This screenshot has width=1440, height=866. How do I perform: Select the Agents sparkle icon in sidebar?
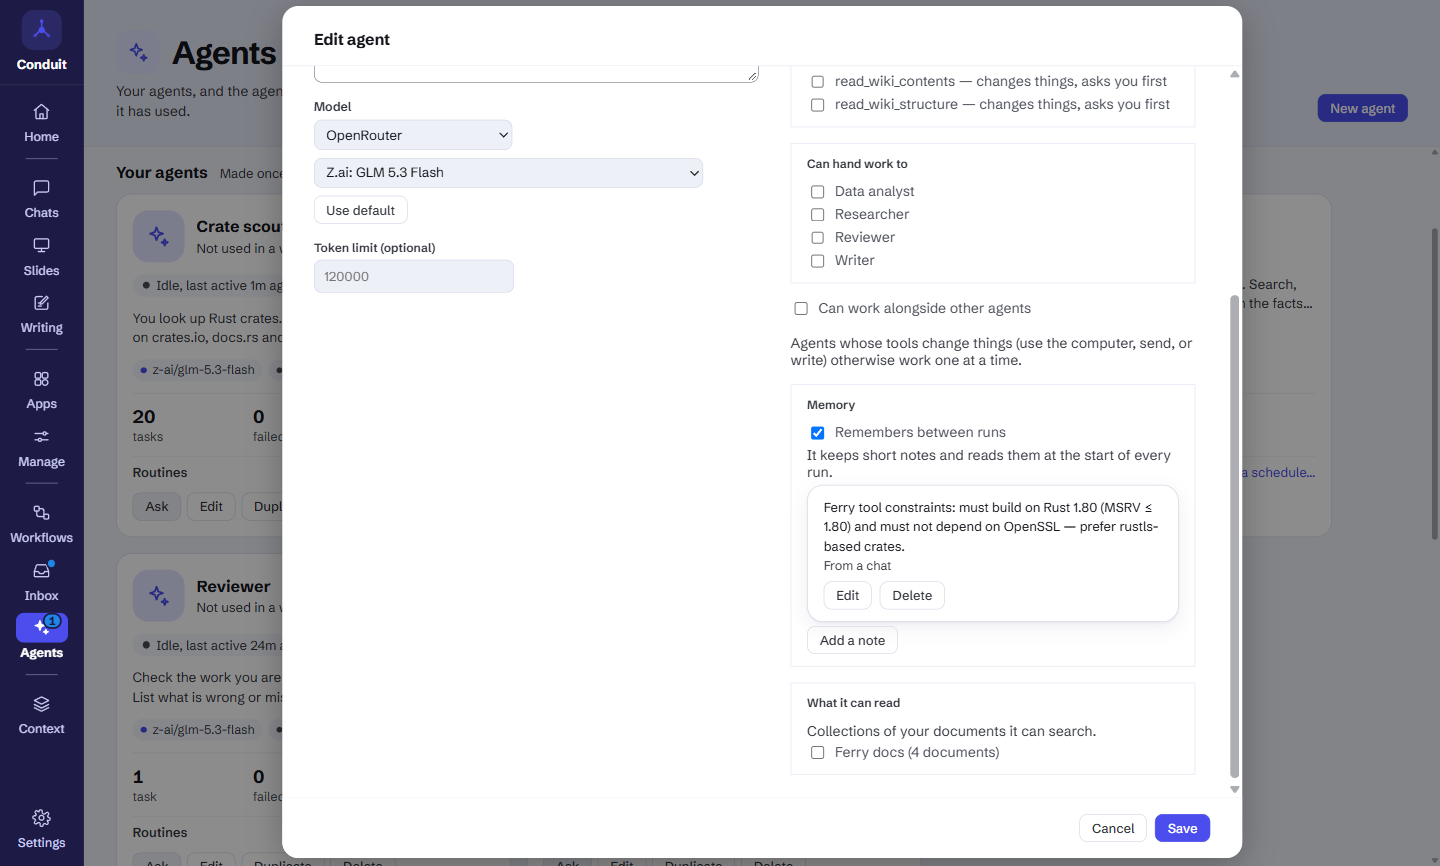[x=41, y=627]
